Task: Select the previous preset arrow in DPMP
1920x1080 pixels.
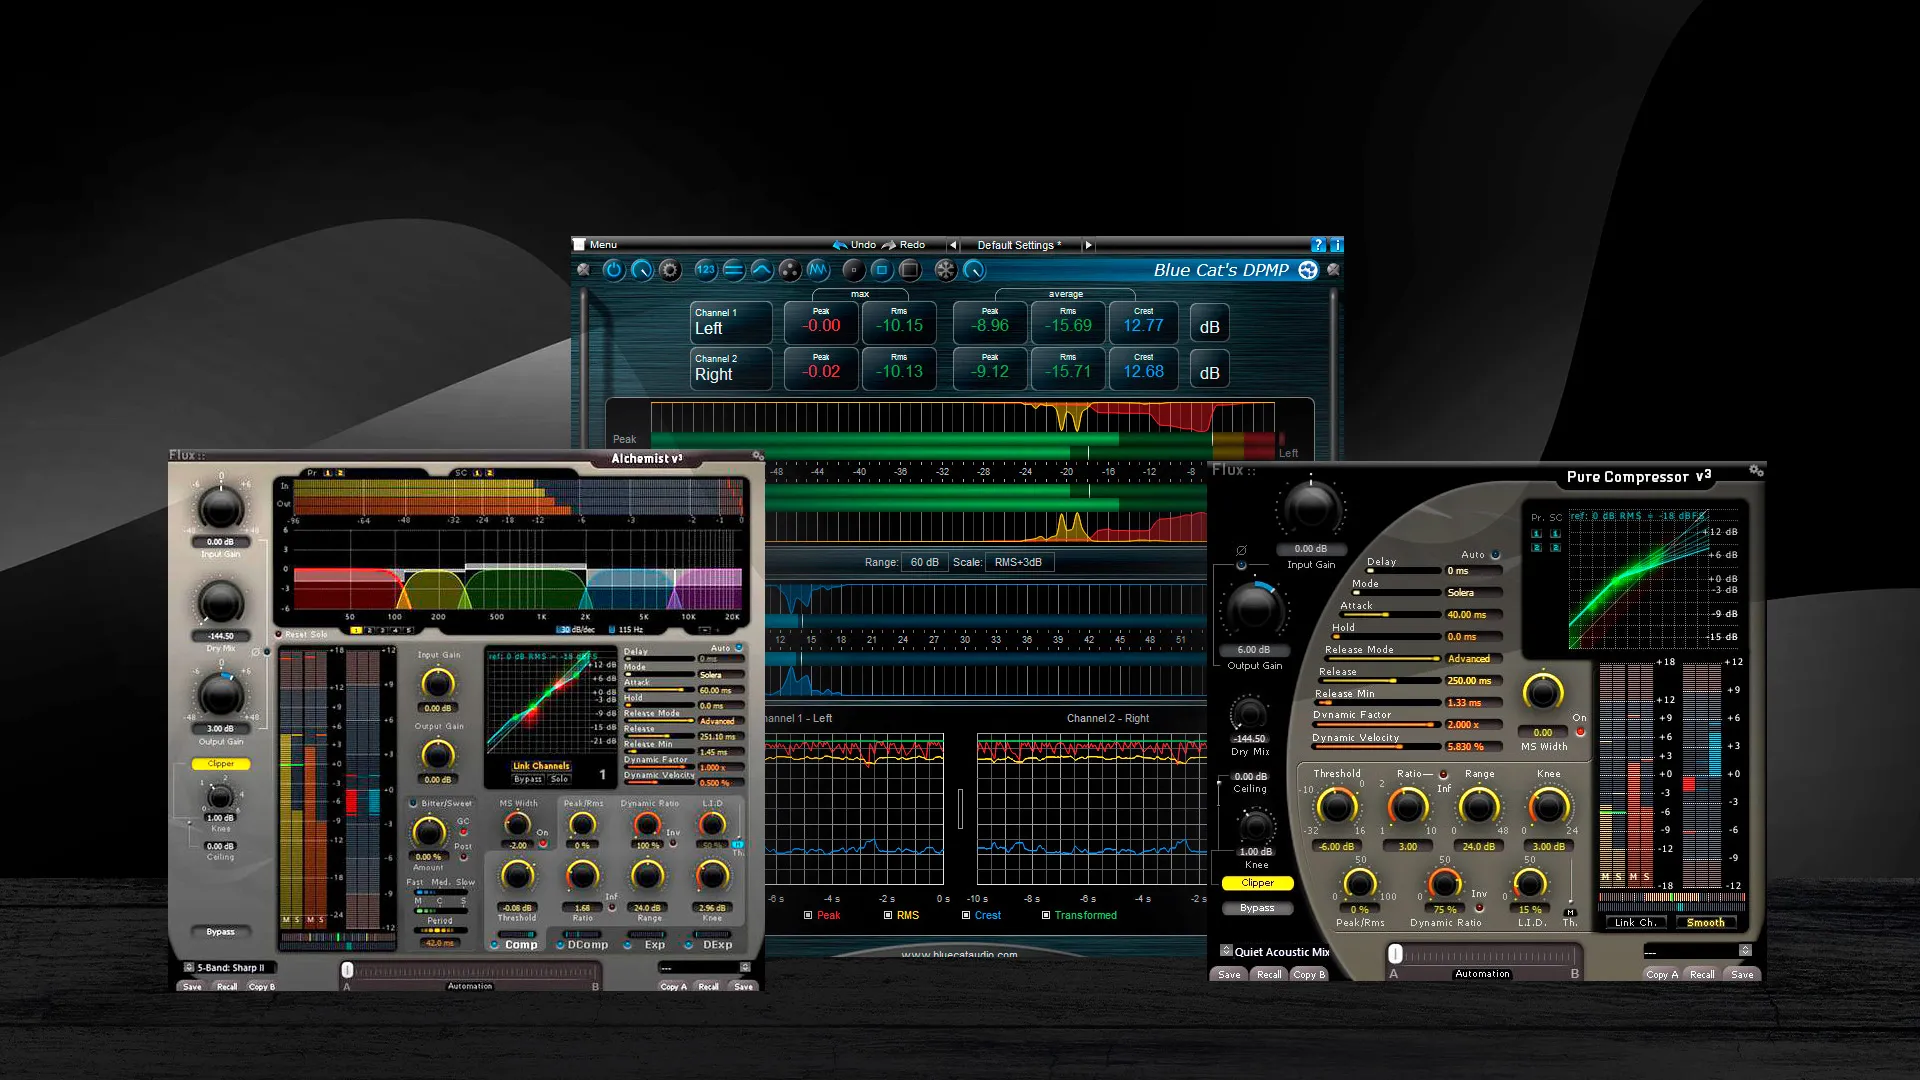Action: [x=953, y=245]
